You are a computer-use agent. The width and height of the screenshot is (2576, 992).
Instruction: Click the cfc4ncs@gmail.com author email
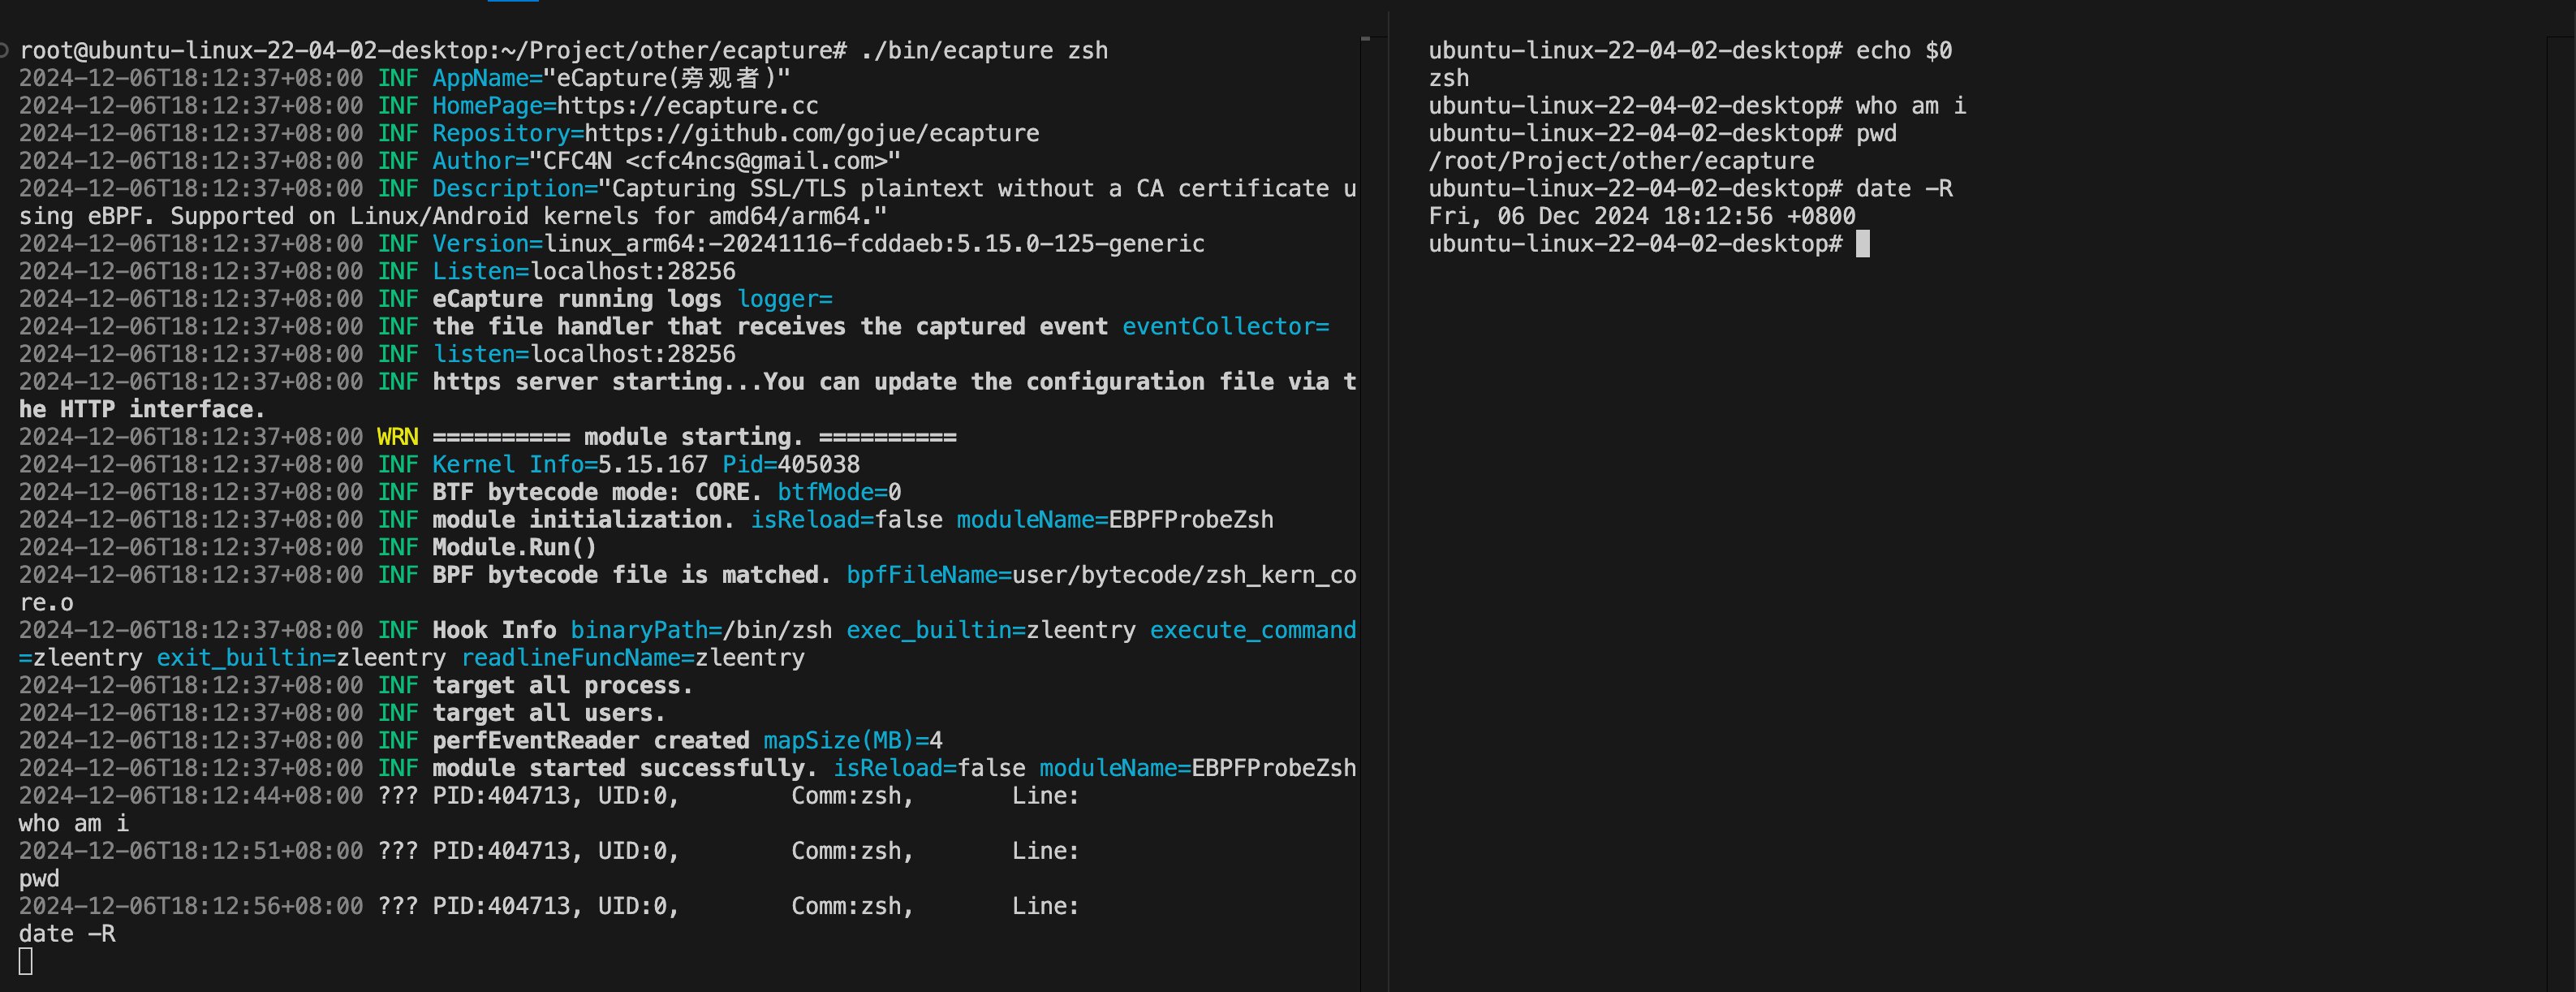pyautogui.click(x=756, y=161)
